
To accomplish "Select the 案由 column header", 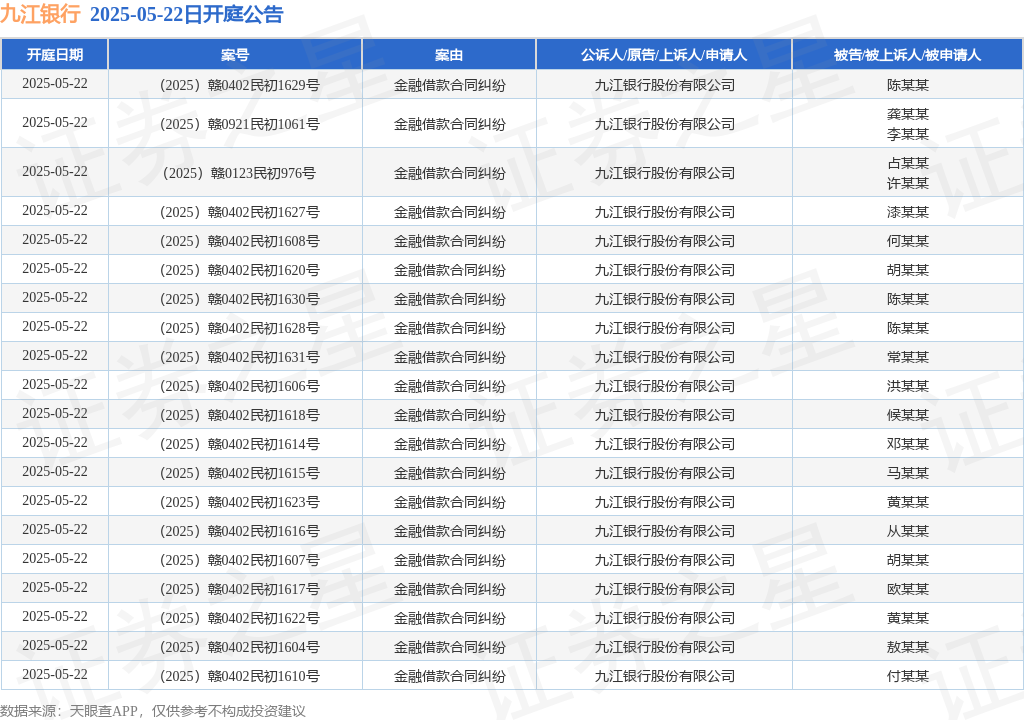I will pyautogui.click(x=449, y=55).
